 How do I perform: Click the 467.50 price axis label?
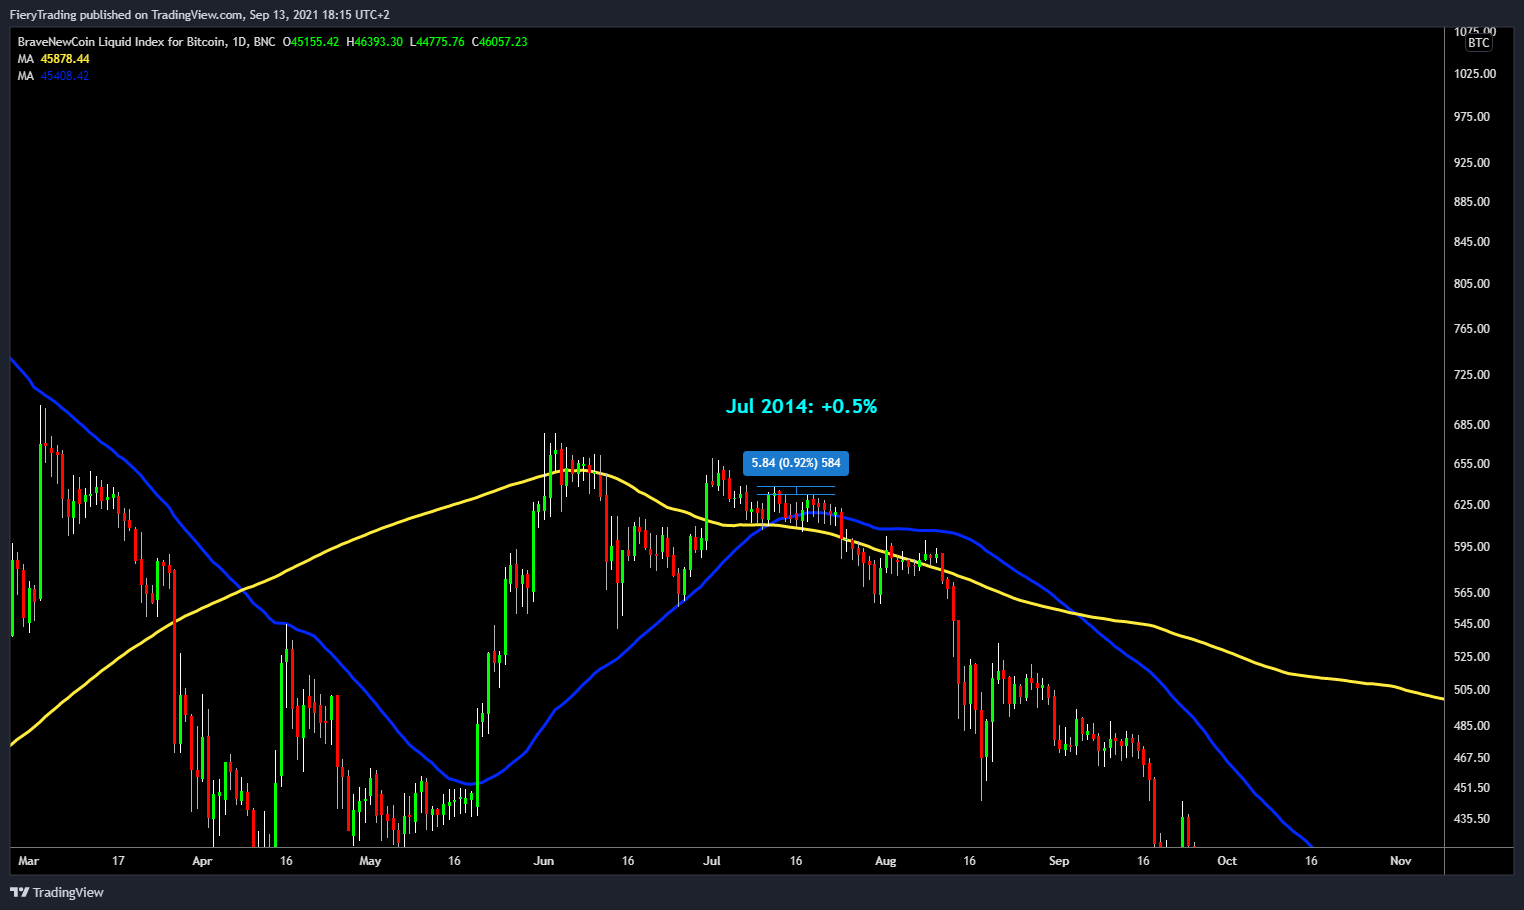[1472, 758]
